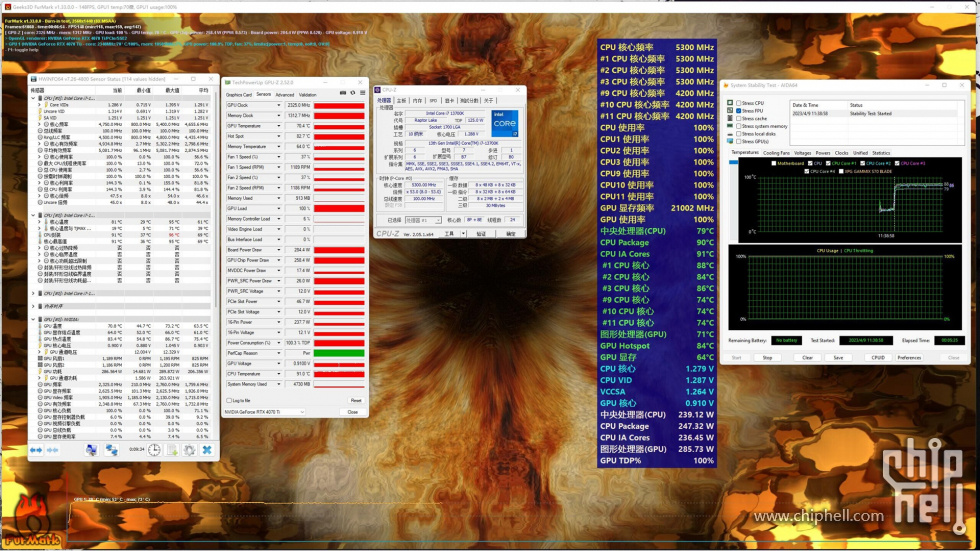The height and width of the screenshot is (551, 980).
Task: Open AIDA64 Statistics tab
Action: coord(881,153)
